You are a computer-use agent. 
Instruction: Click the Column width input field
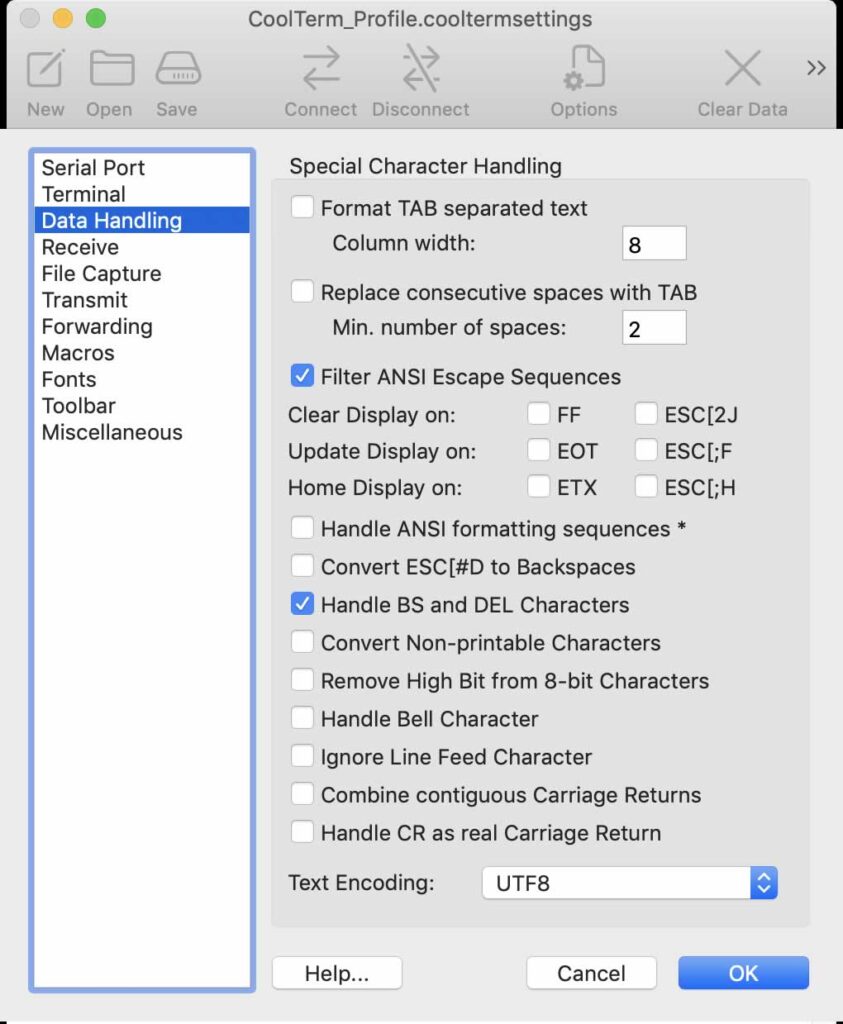654,243
